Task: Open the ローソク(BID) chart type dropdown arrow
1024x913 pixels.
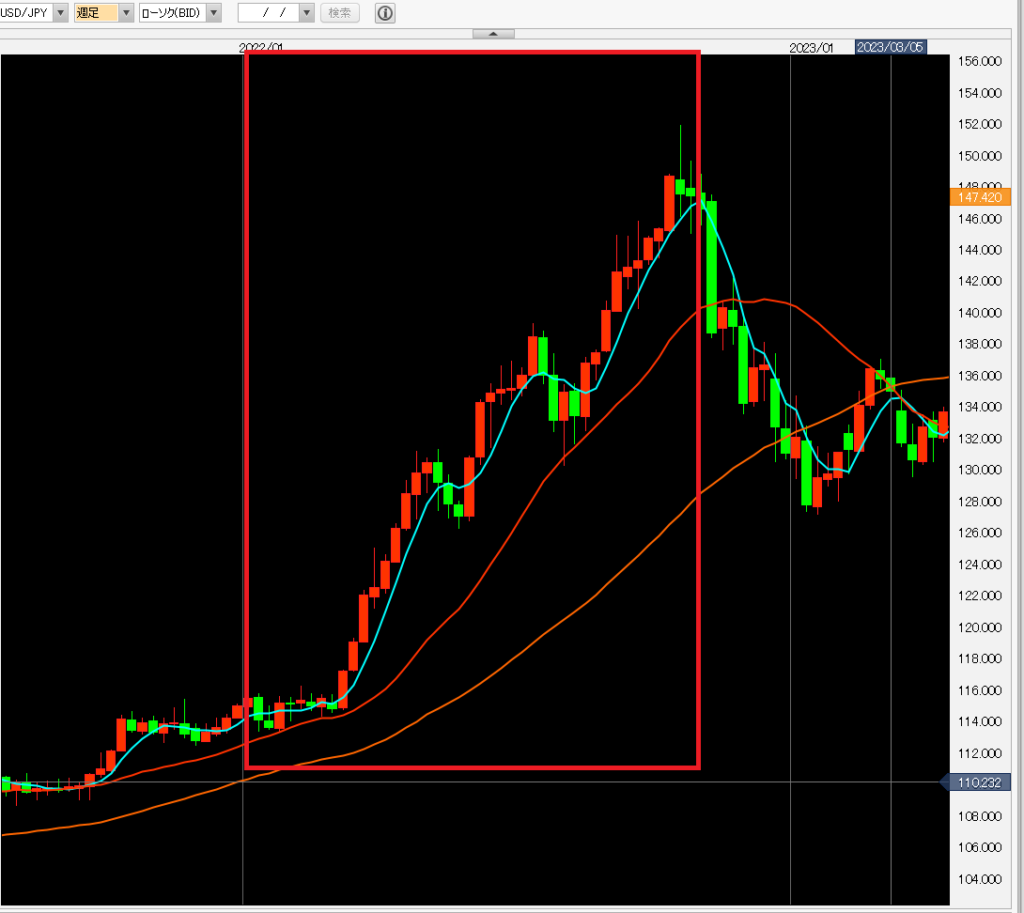Action: click(213, 13)
